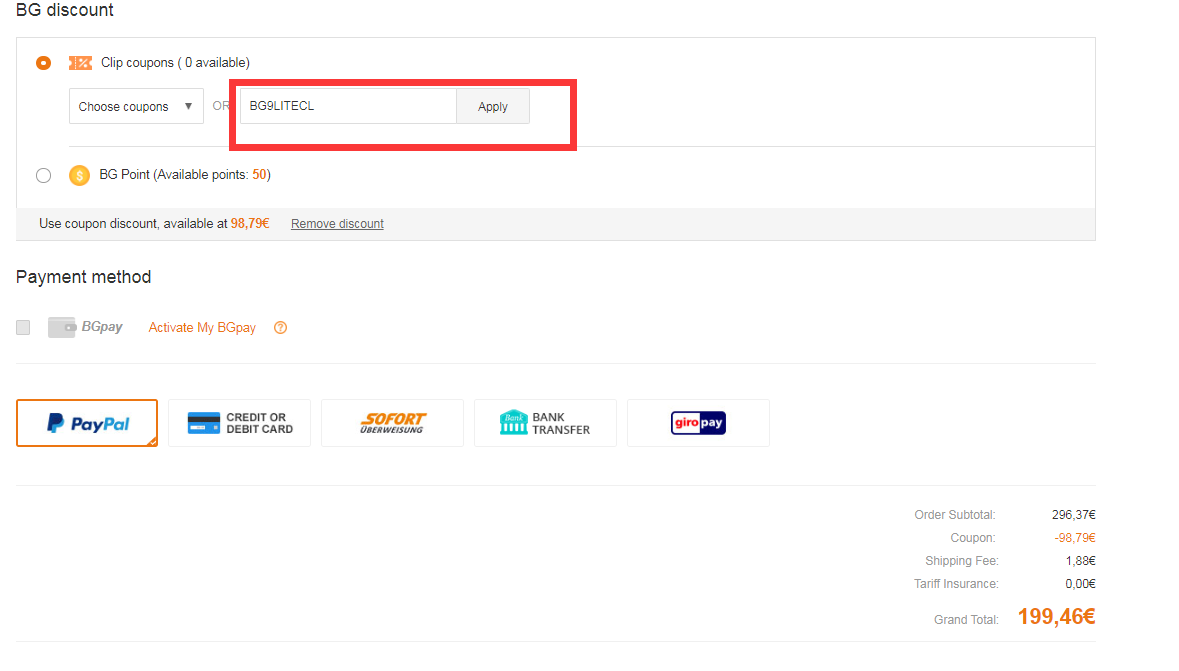
Task: Focus the coupon code field containing BG9LITECL
Action: (x=348, y=106)
